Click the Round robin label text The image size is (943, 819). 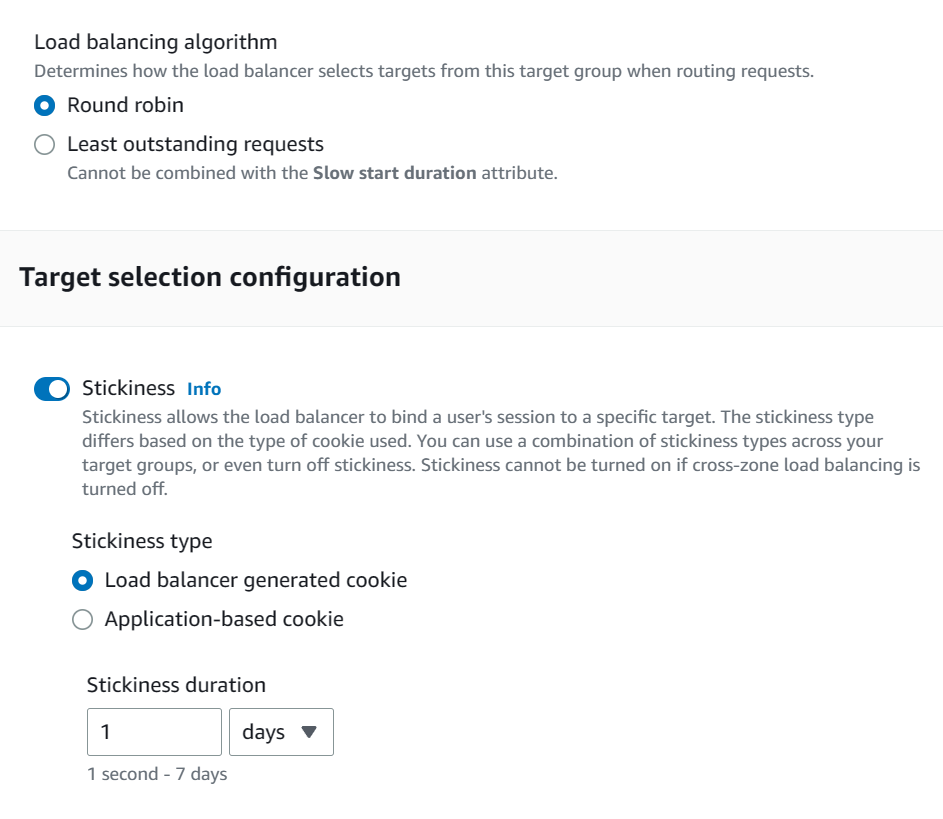[125, 105]
